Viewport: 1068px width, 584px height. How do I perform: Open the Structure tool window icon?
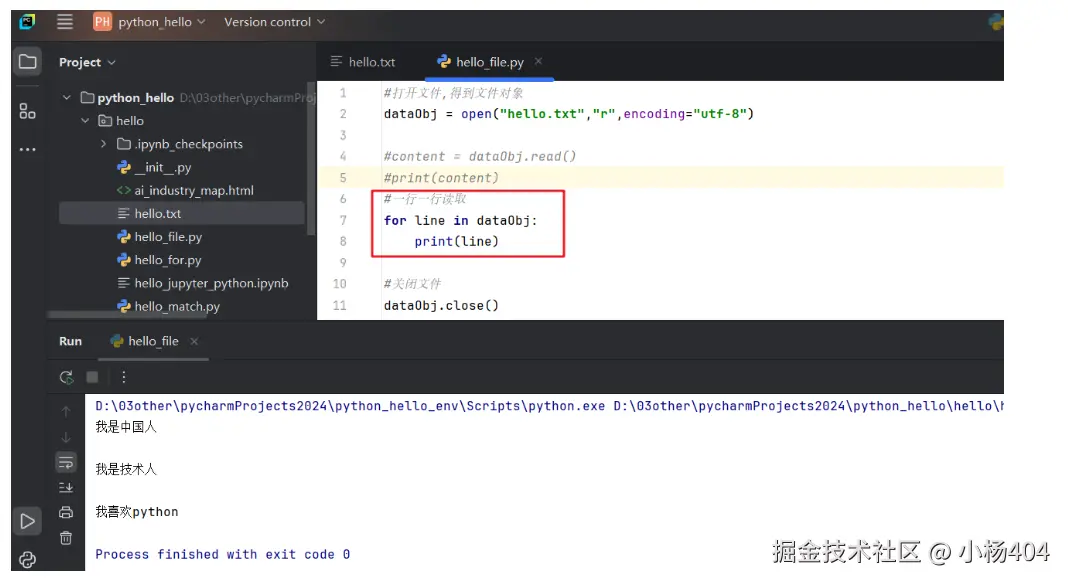(27, 111)
